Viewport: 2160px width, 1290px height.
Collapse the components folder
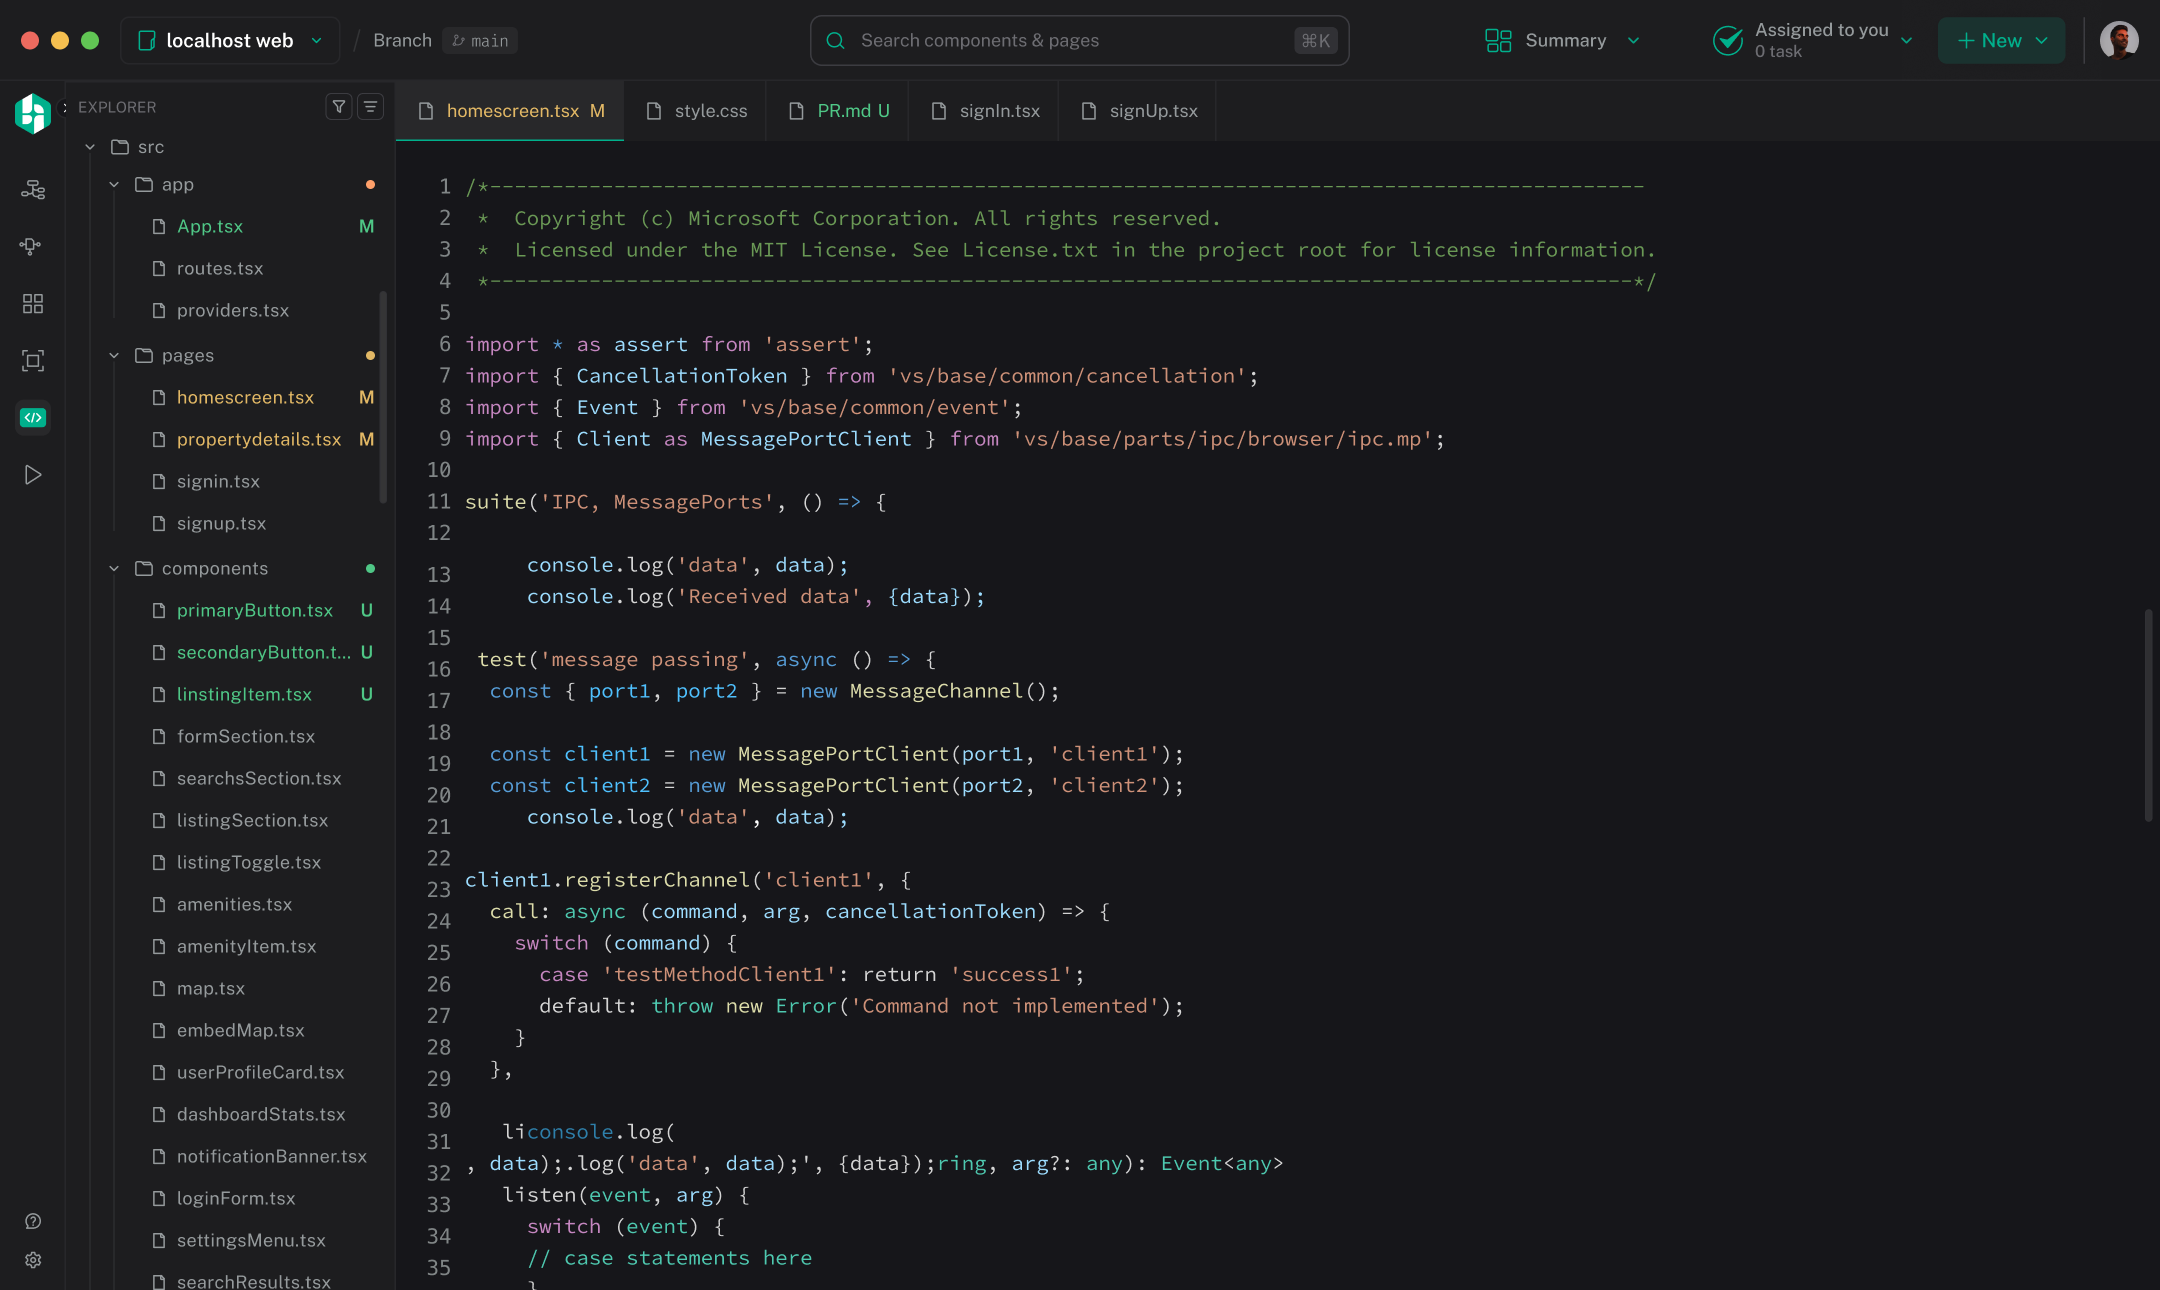click(114, 569)
